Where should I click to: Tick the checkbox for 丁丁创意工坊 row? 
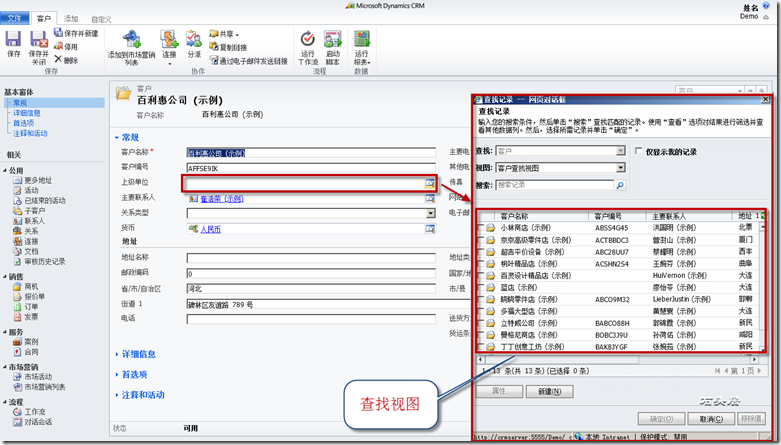[481, 346]
